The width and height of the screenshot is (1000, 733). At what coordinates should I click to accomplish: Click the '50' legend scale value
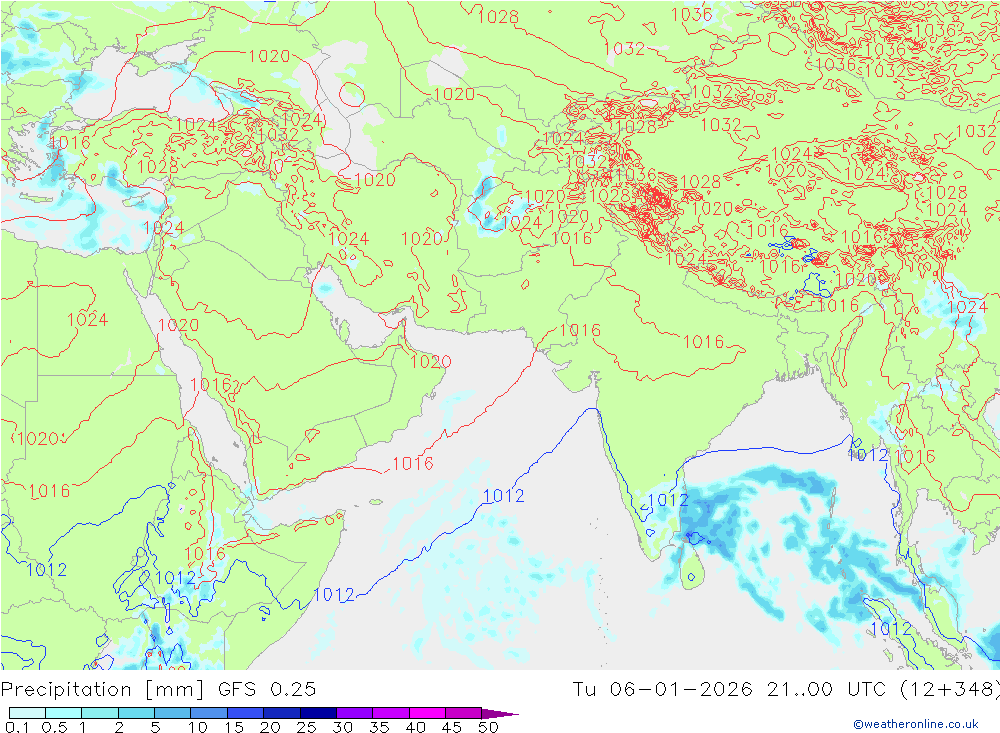point(488,727)
